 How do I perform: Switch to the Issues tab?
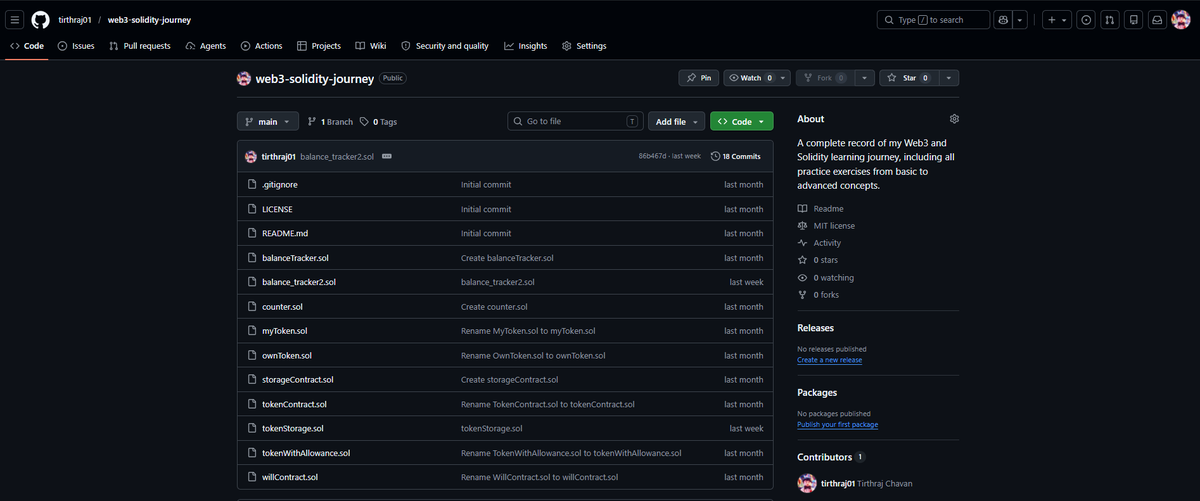[76, 46]
